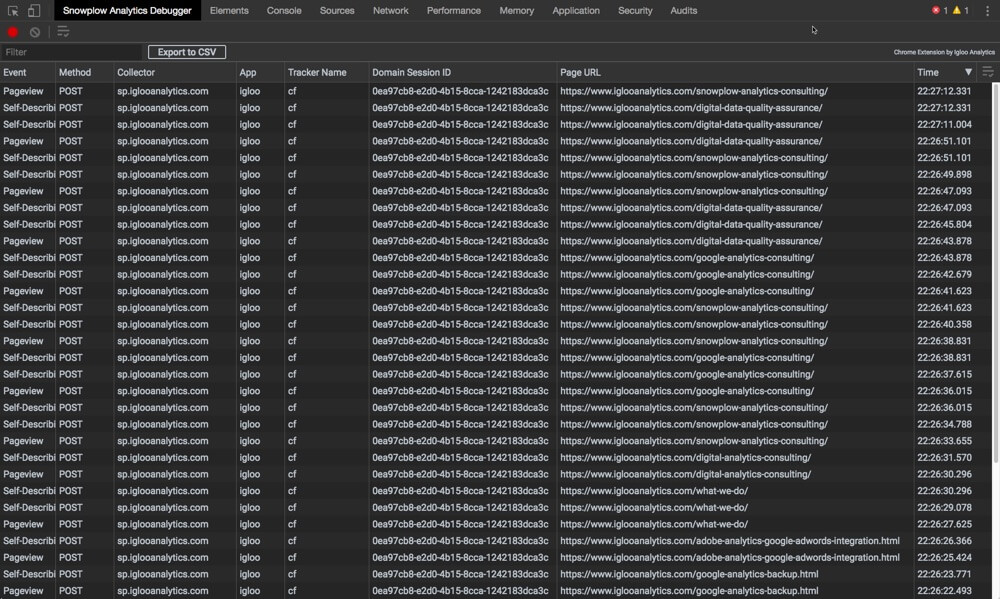This screenshot has height=599, width=1000.
Task: Select the Pageview row at 22:26:27.625
Action: click(496, 524)
